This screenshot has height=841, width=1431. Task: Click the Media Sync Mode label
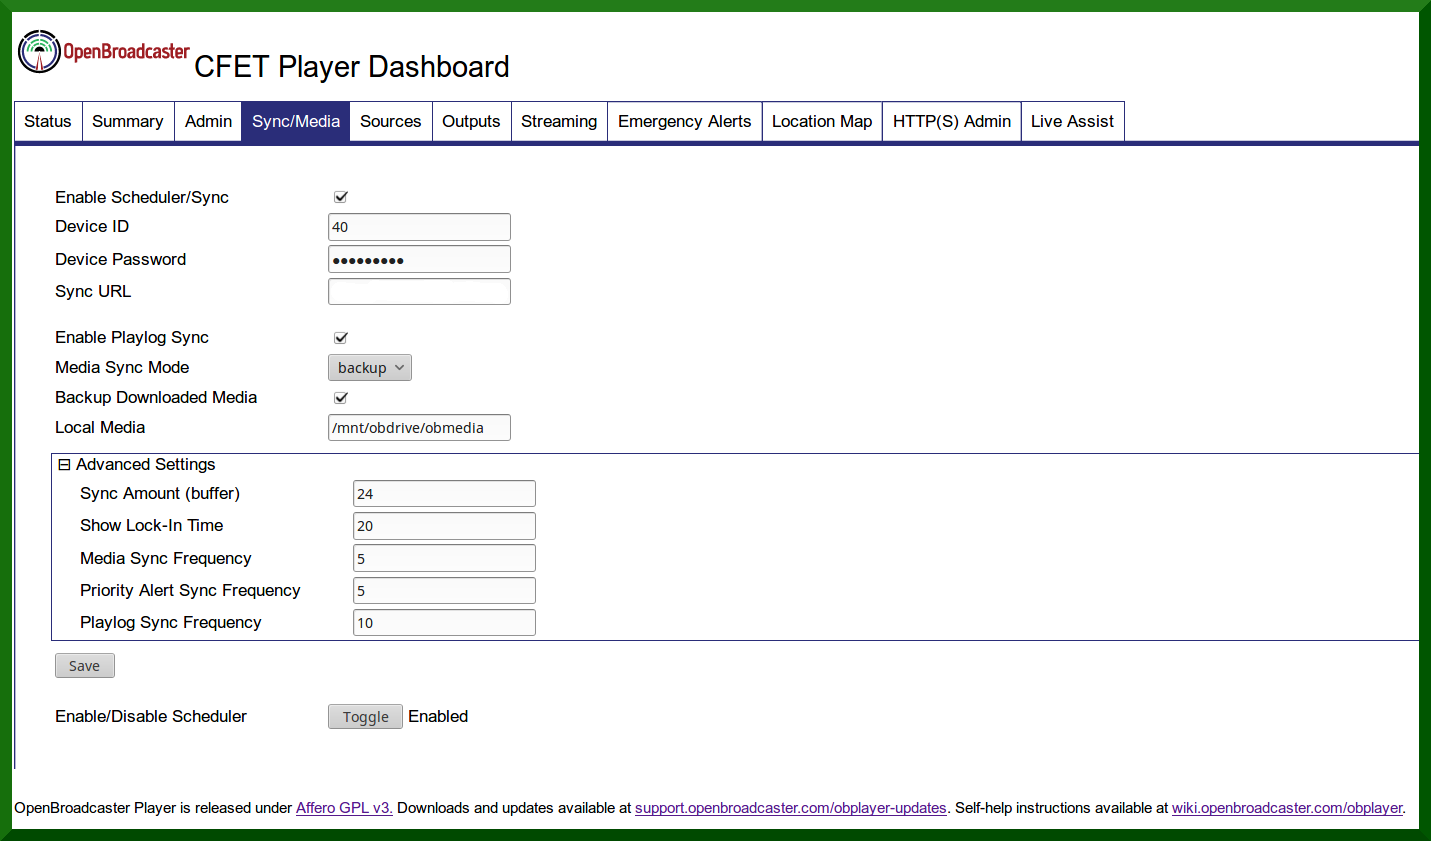[122, 367]
